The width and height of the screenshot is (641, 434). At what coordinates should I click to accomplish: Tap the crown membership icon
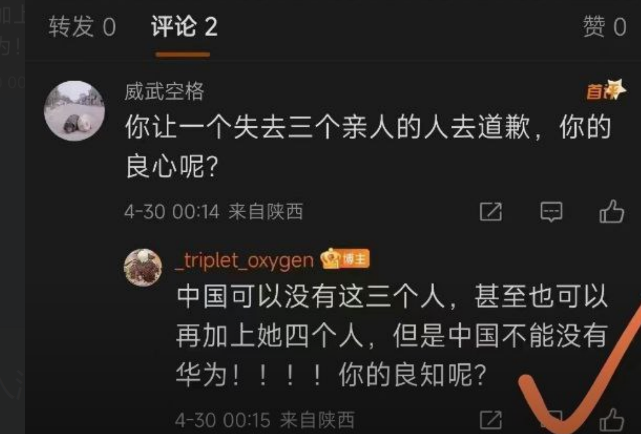pyautogui.click(x=329, y=259)
